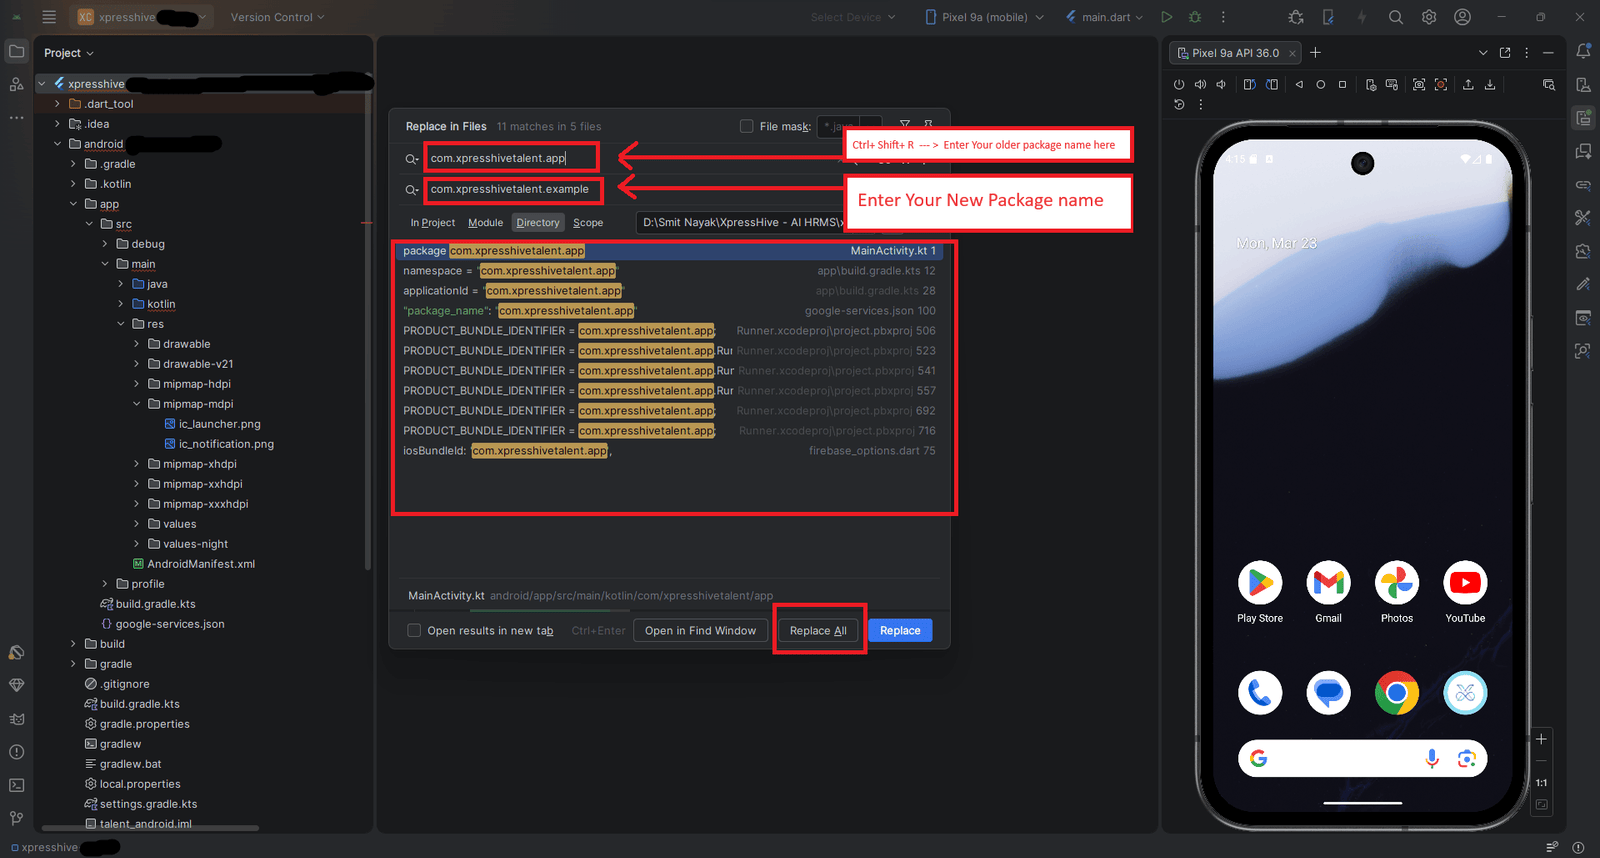Start debugging with the bug icon
The image size is (1600, 858).
(x=1194, y=17)
